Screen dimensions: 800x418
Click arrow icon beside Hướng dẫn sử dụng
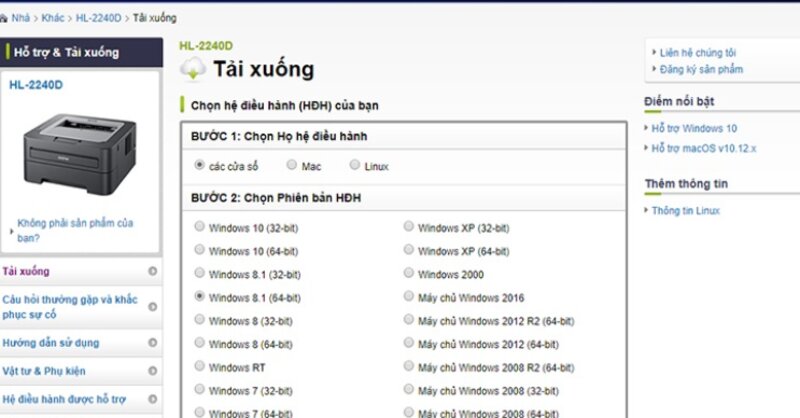[153, 342]
